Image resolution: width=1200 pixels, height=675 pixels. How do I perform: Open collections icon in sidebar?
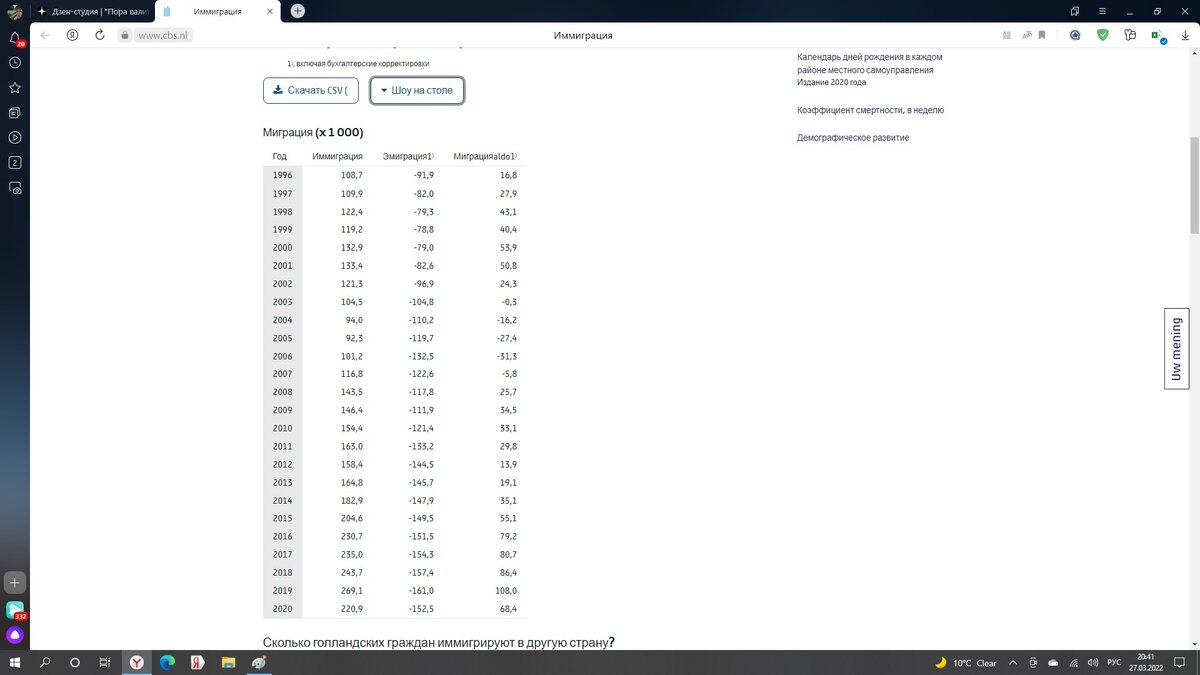tap(15, 112)
